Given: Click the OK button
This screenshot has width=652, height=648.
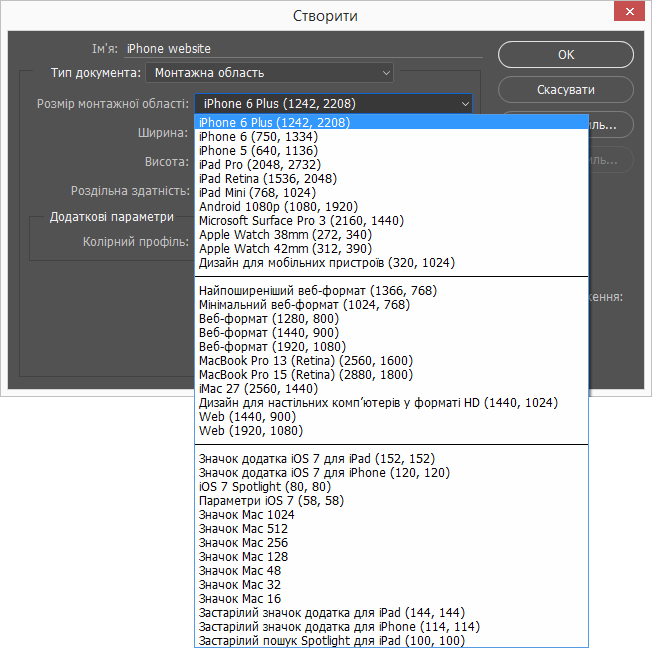Looking at the screenshot, I should (x=566, y=54).
